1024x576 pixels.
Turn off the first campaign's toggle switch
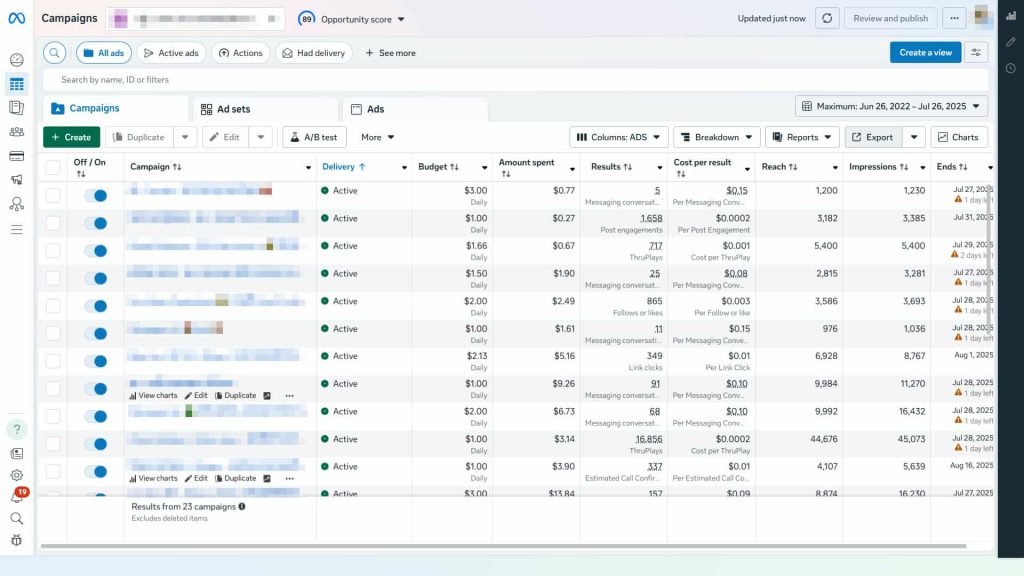[x=96, y=196]
